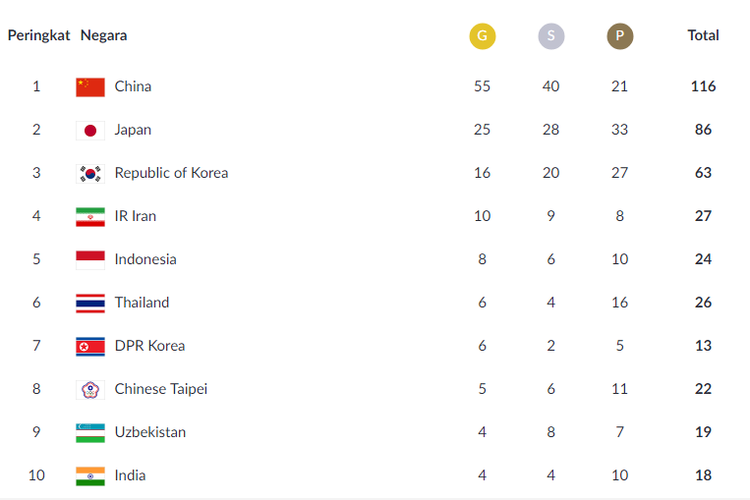The image size is (750, 500).
Task: Click the India flag icon
Action: pos(90,475)
